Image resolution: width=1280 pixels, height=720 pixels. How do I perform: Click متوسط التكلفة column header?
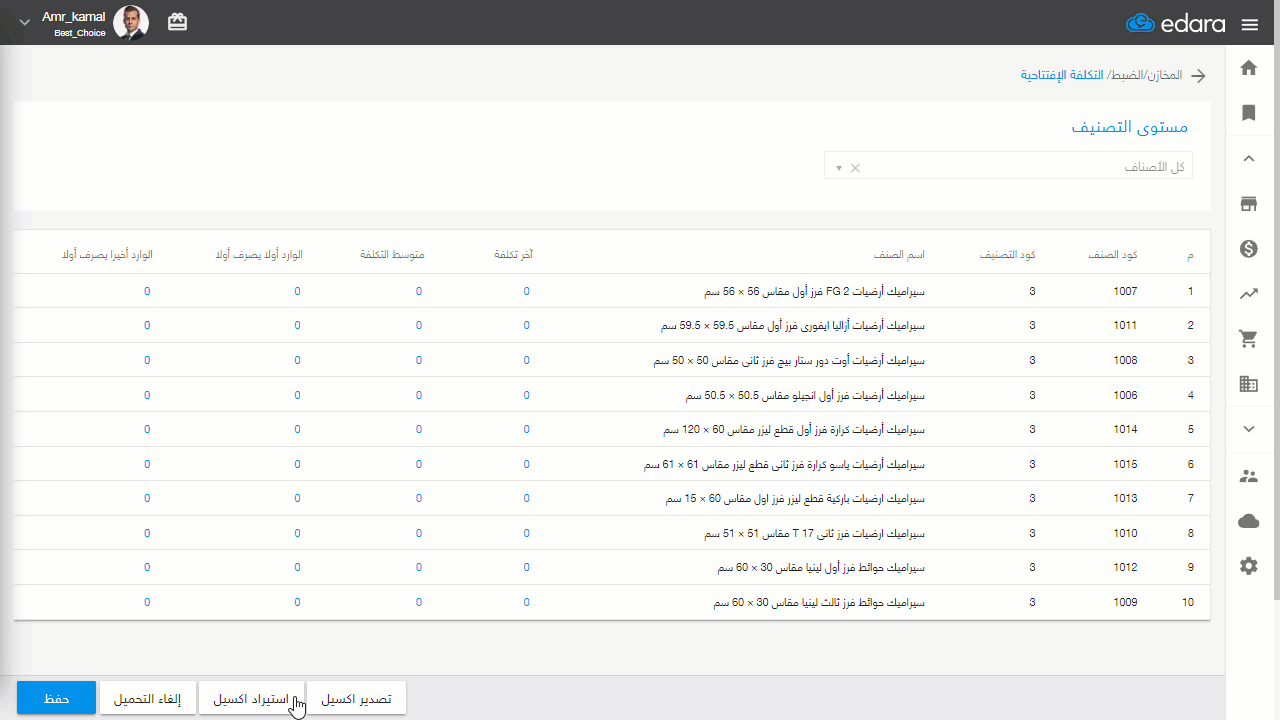[392, 255]
